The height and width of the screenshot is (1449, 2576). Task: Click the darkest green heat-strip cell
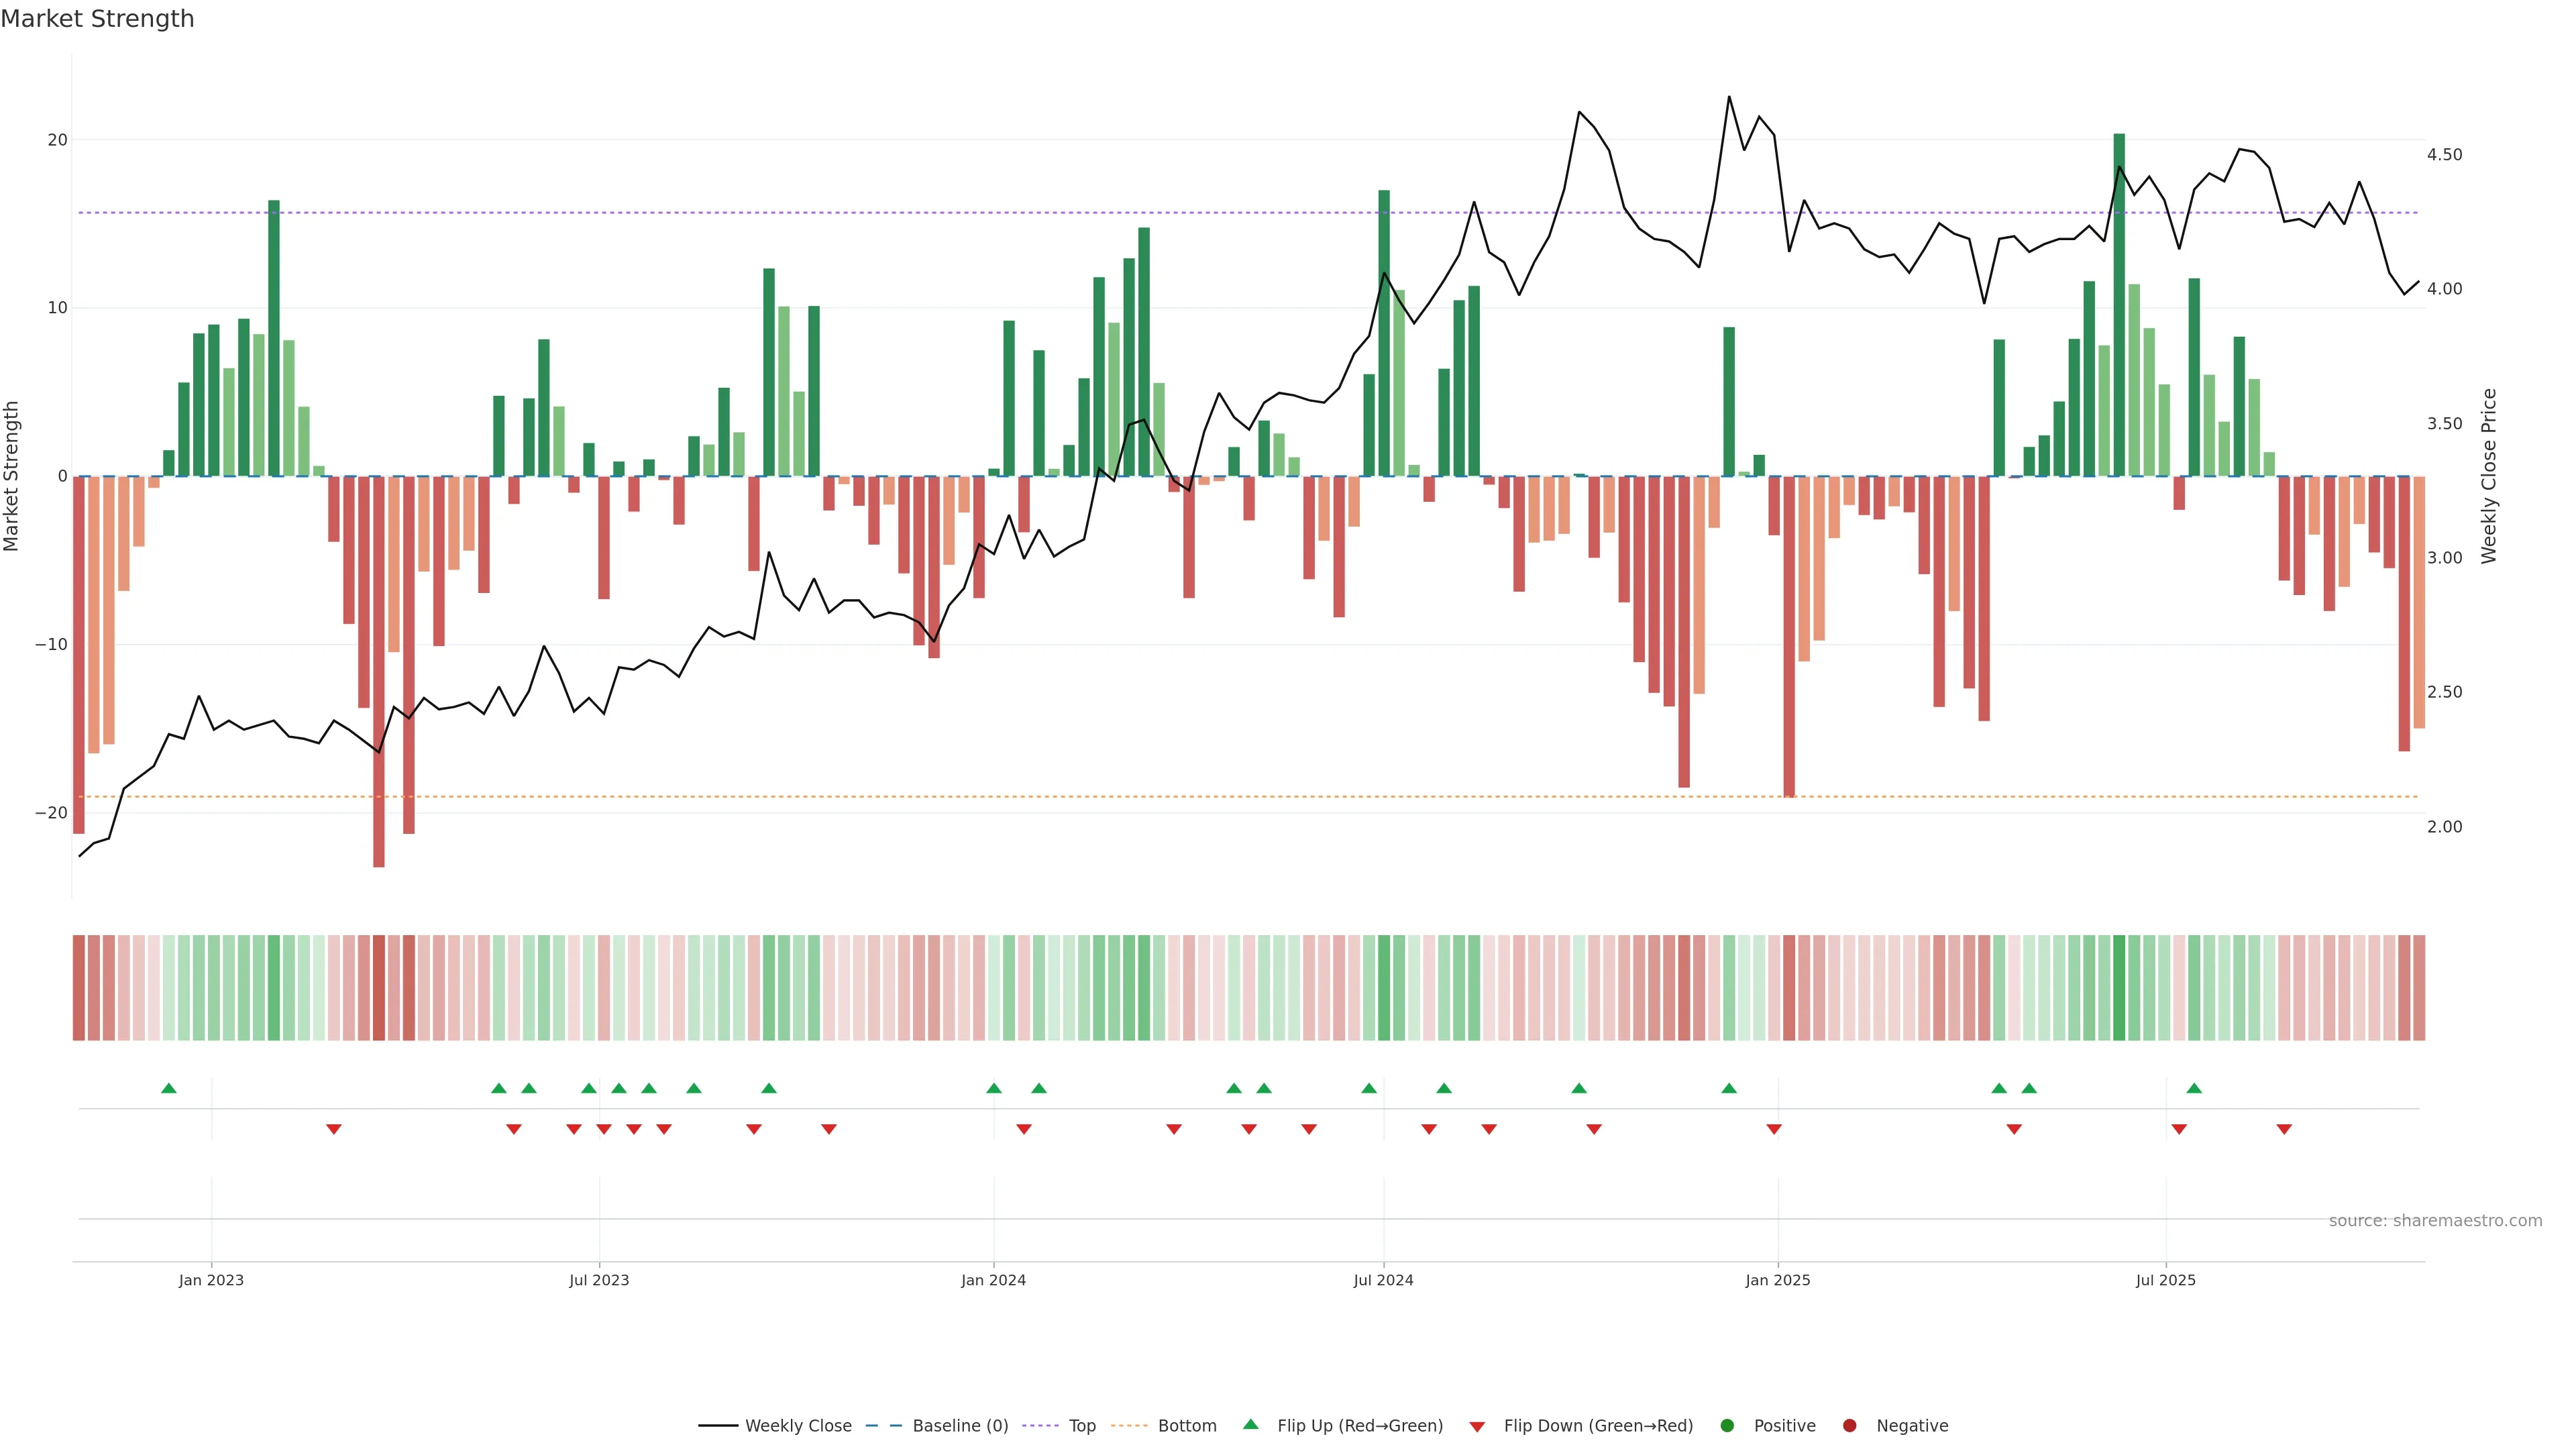pos(2119,988)
